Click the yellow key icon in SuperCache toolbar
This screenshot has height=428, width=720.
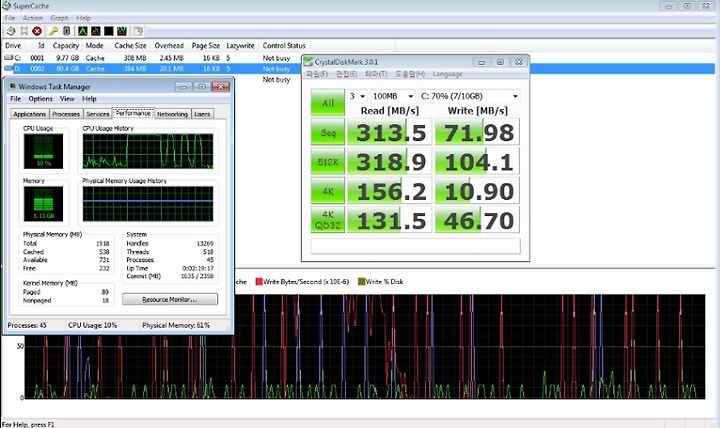[x=53, y=31]
